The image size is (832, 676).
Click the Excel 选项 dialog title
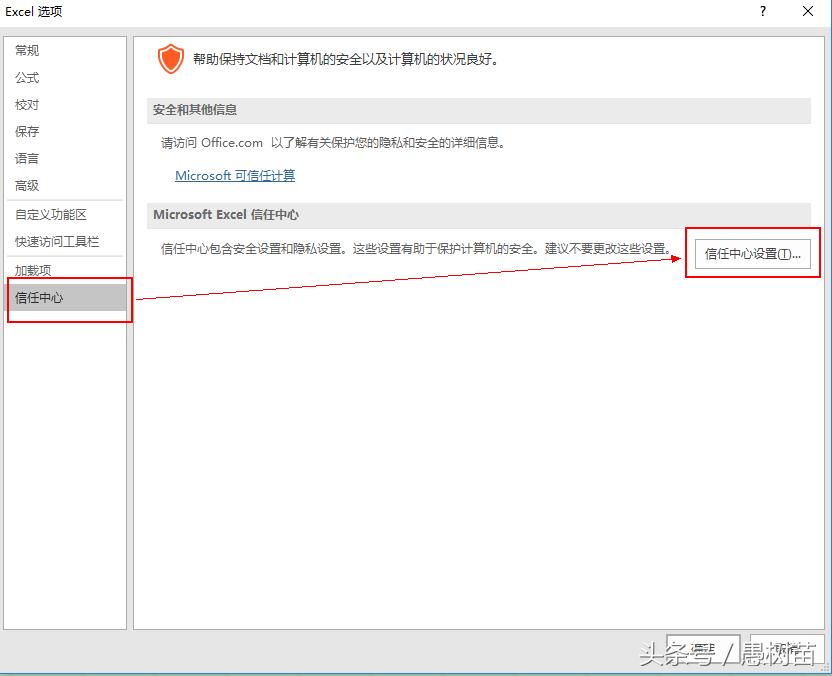34,11
